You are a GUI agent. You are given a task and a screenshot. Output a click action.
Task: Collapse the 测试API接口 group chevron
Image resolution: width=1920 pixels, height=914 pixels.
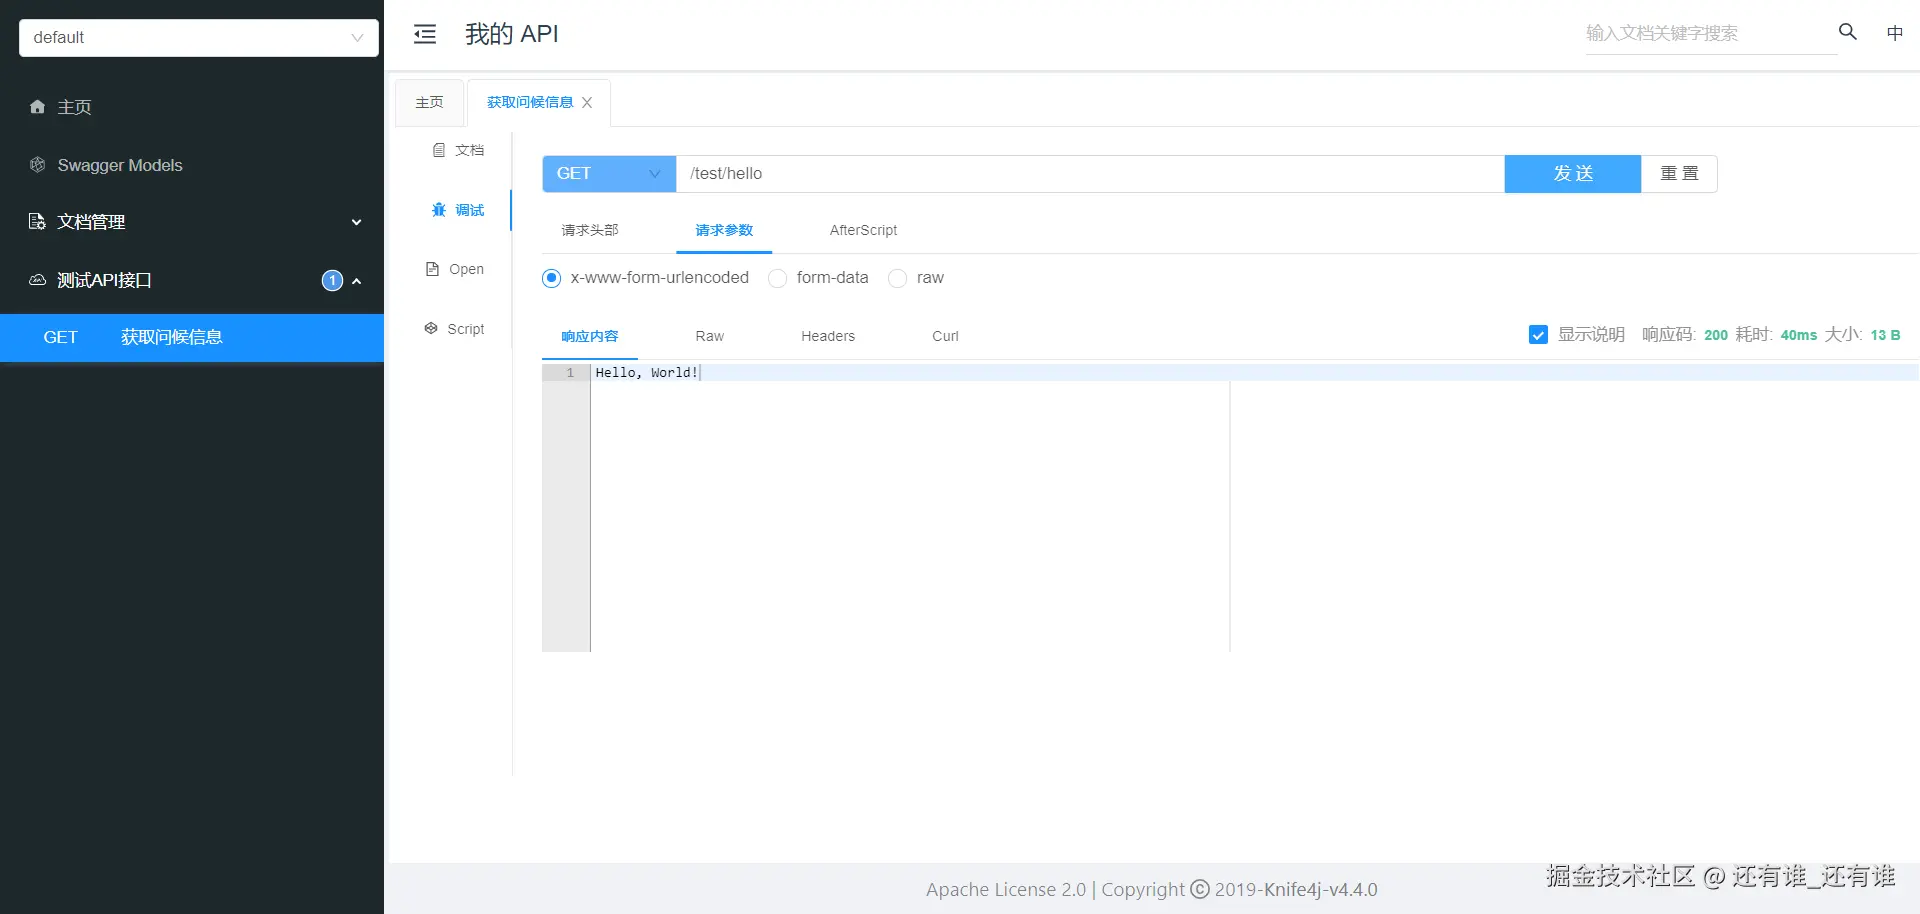[356, 281]
